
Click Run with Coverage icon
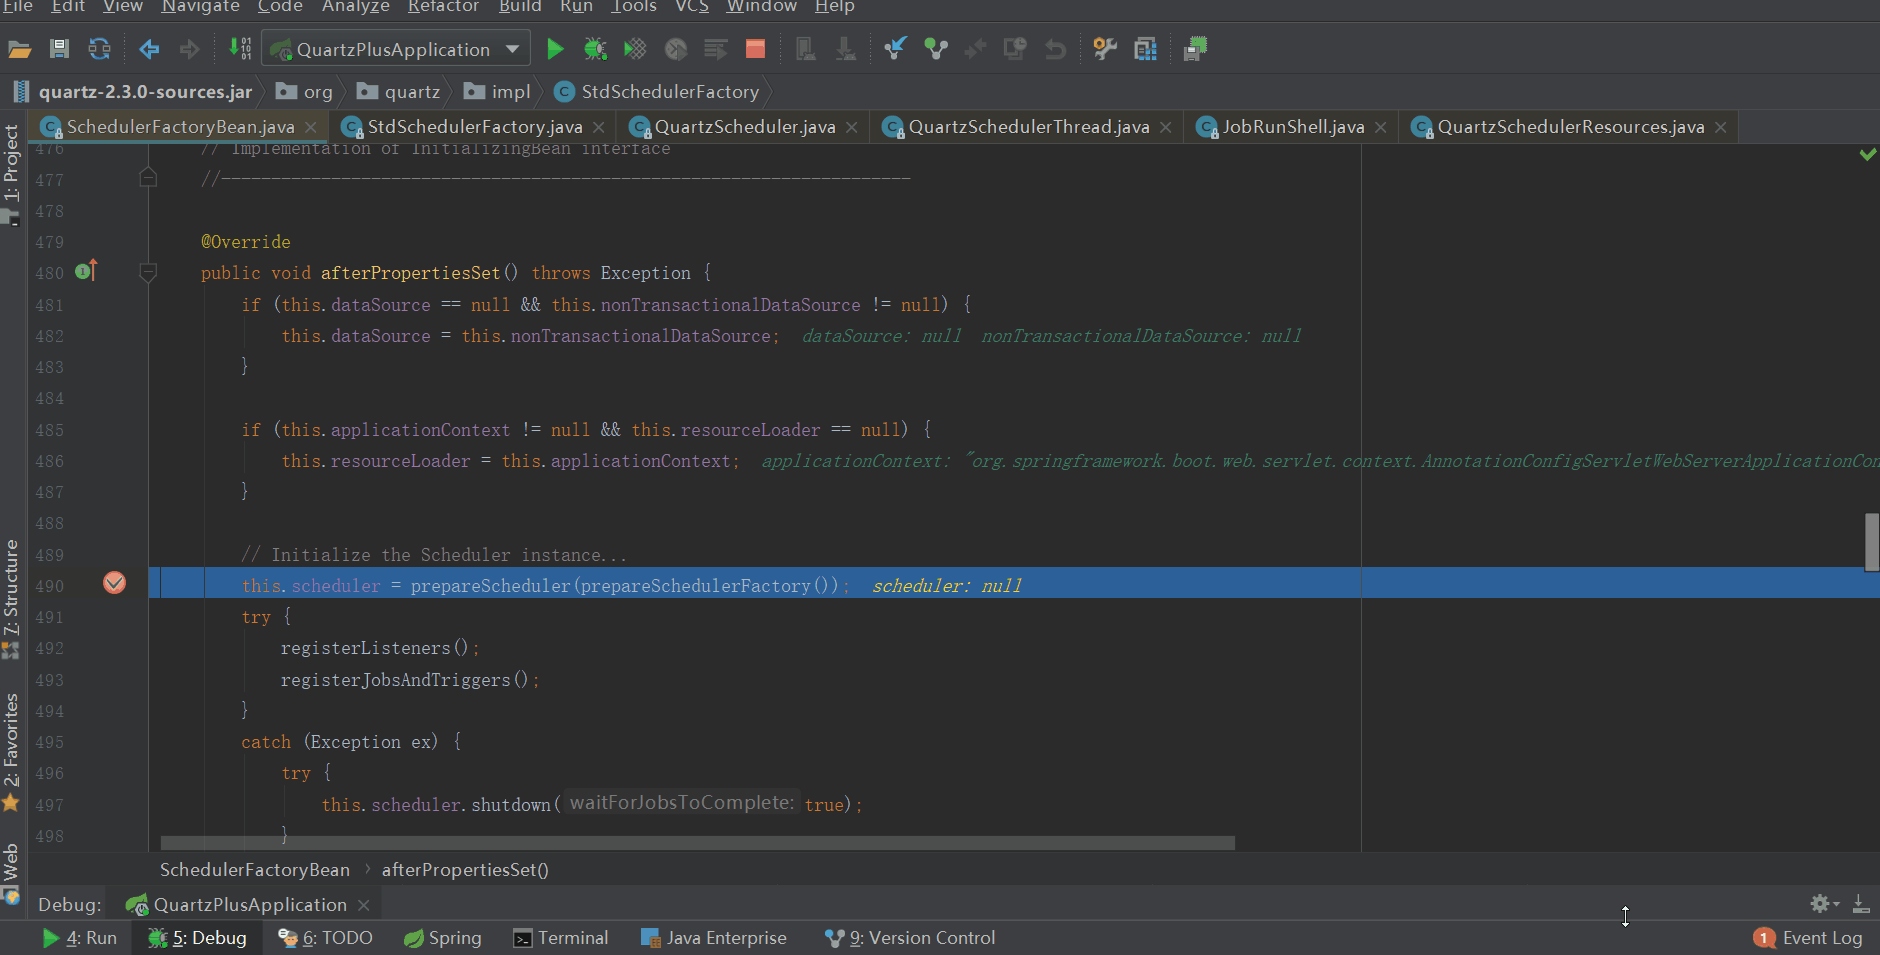pos(635,49)
